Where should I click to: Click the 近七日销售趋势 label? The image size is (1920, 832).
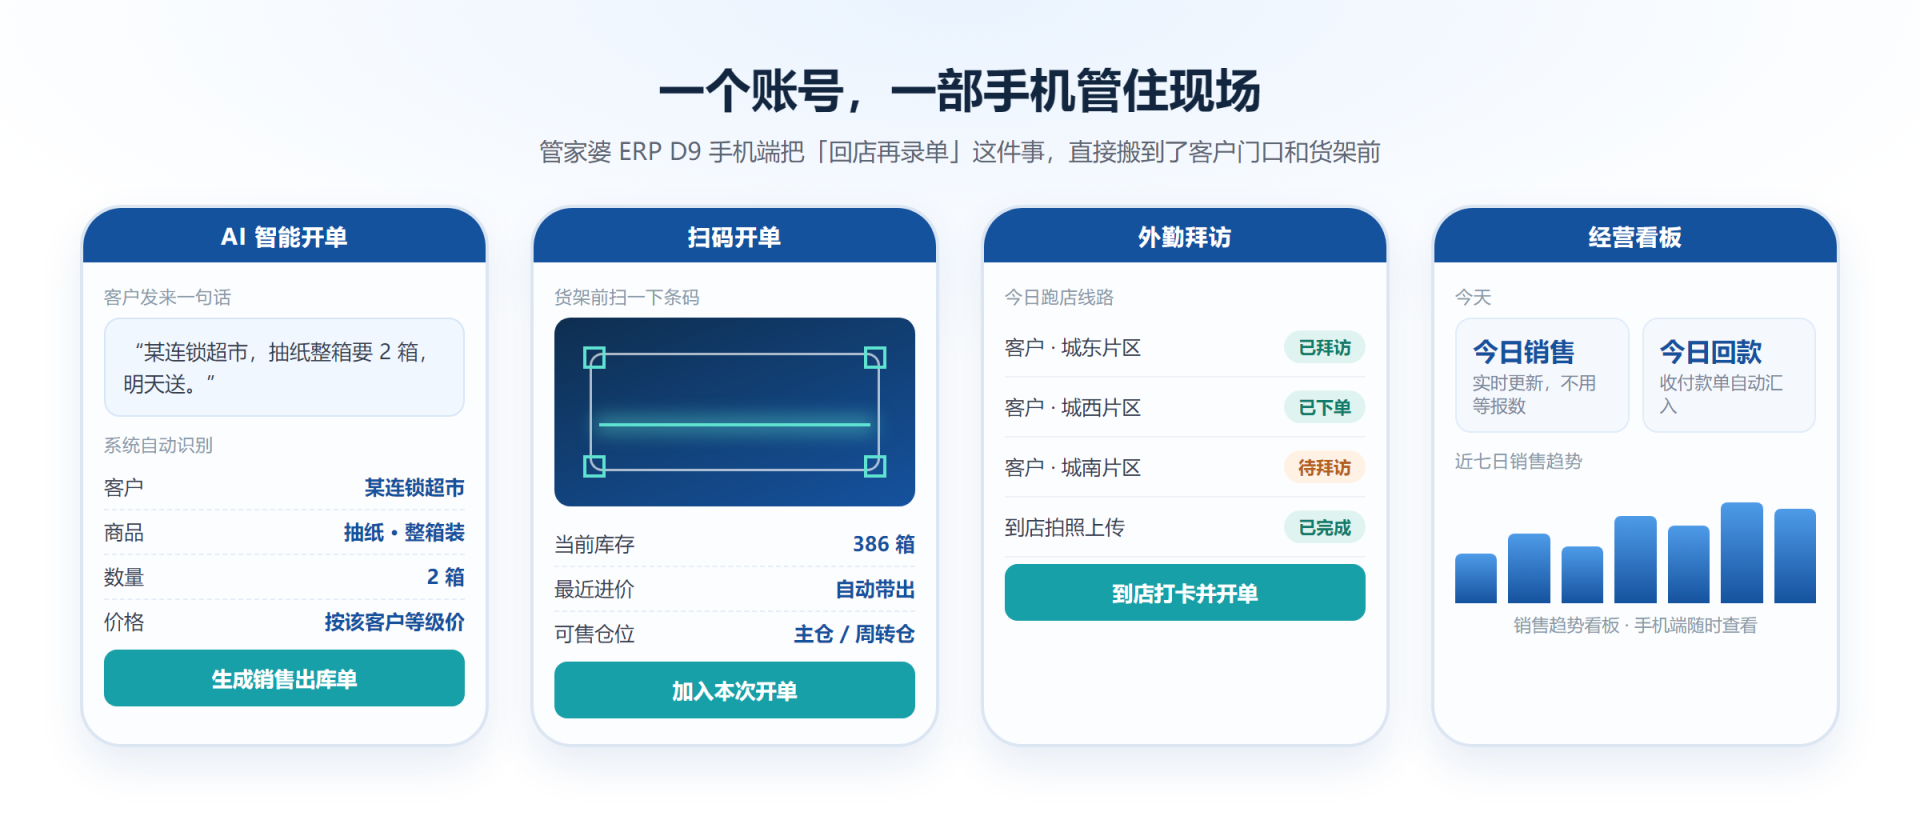[x=1518, y=461]
